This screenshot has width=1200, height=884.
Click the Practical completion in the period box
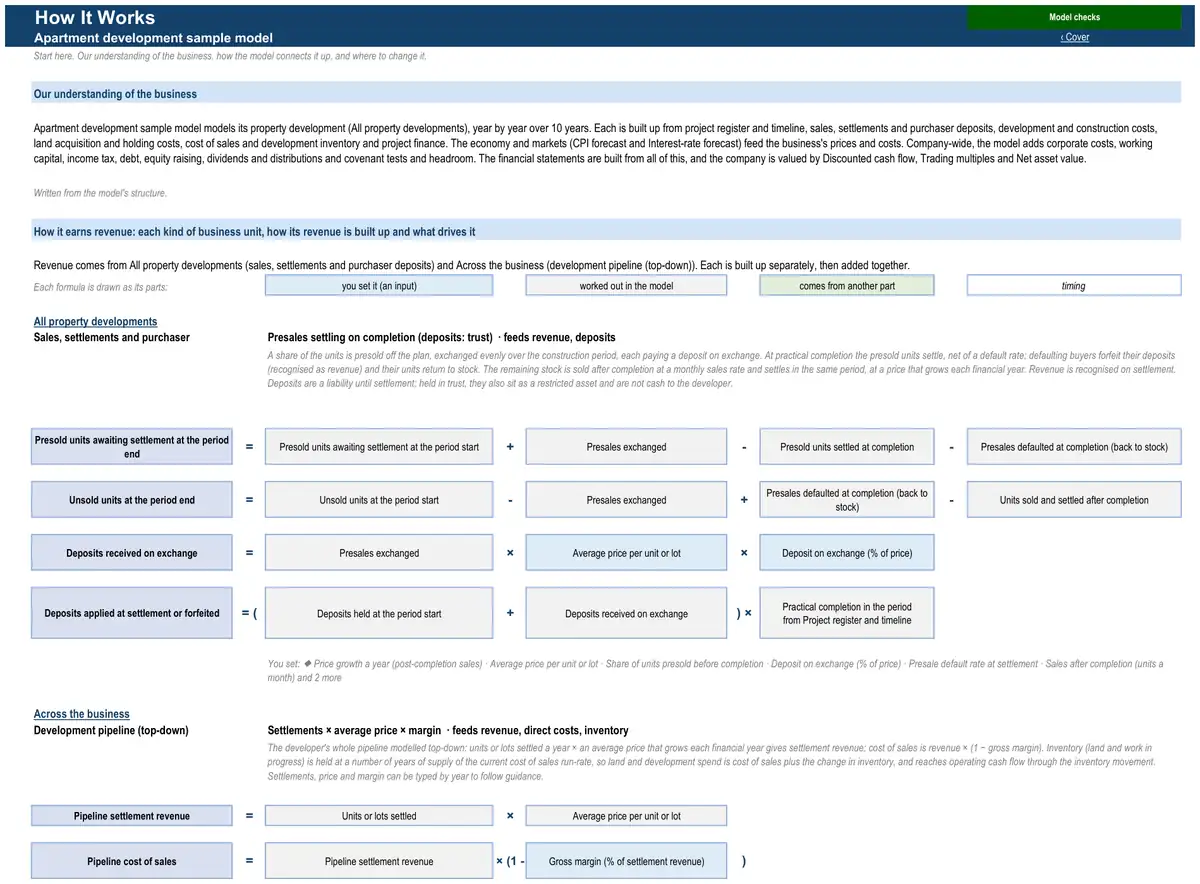[847, 613]
